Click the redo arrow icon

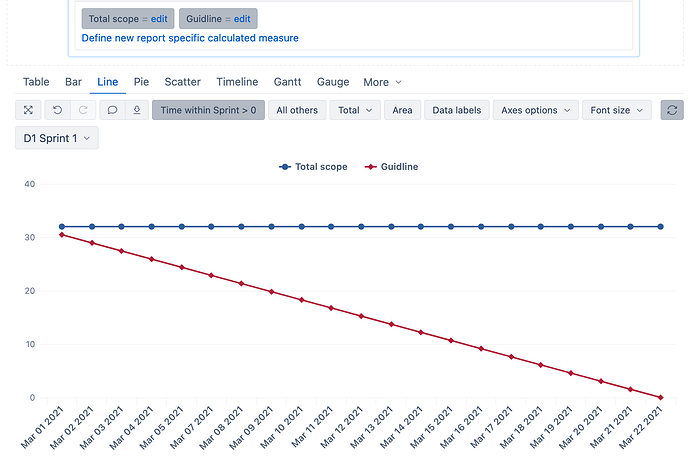pos(83,110)
